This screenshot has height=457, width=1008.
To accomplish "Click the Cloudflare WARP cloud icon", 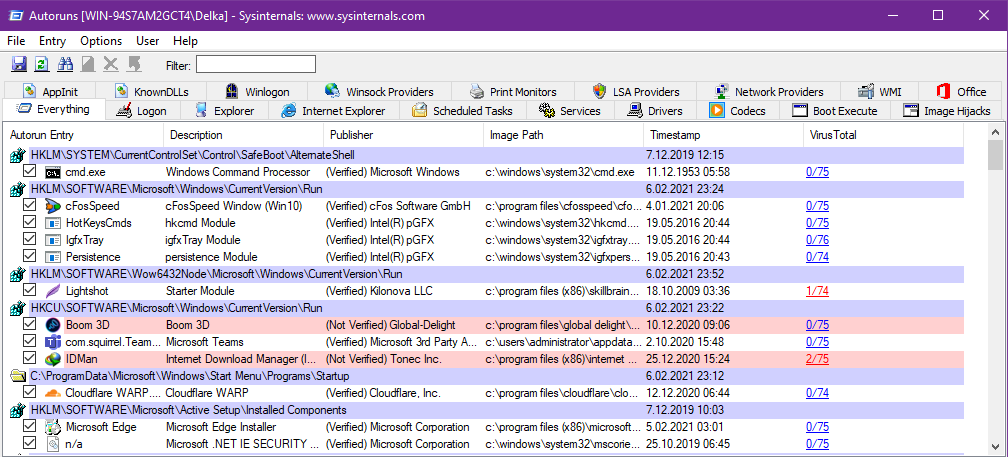I will pos(52,393).
